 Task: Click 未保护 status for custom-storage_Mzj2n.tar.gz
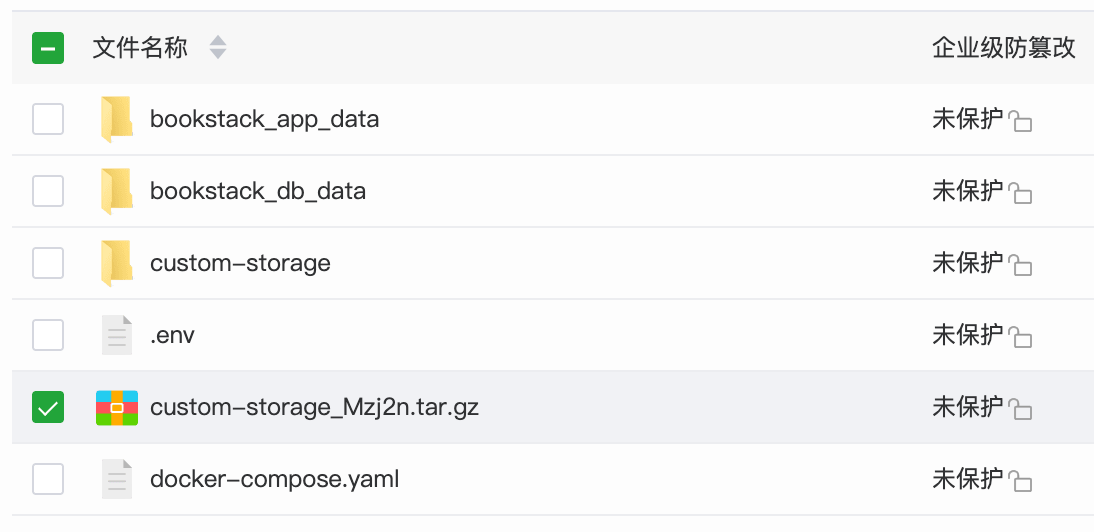pyautogui.click(x=967, y=407)
